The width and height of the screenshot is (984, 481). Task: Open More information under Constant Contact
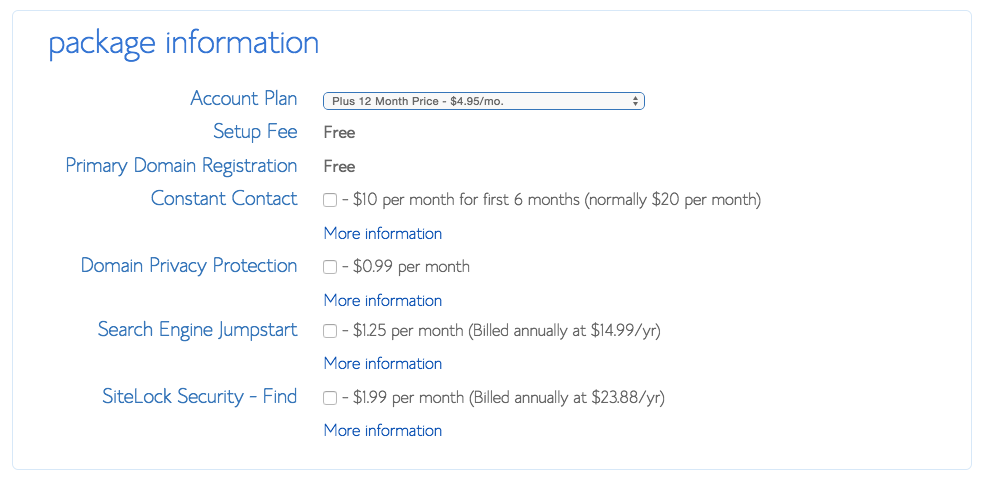click(x=382, y=233)
